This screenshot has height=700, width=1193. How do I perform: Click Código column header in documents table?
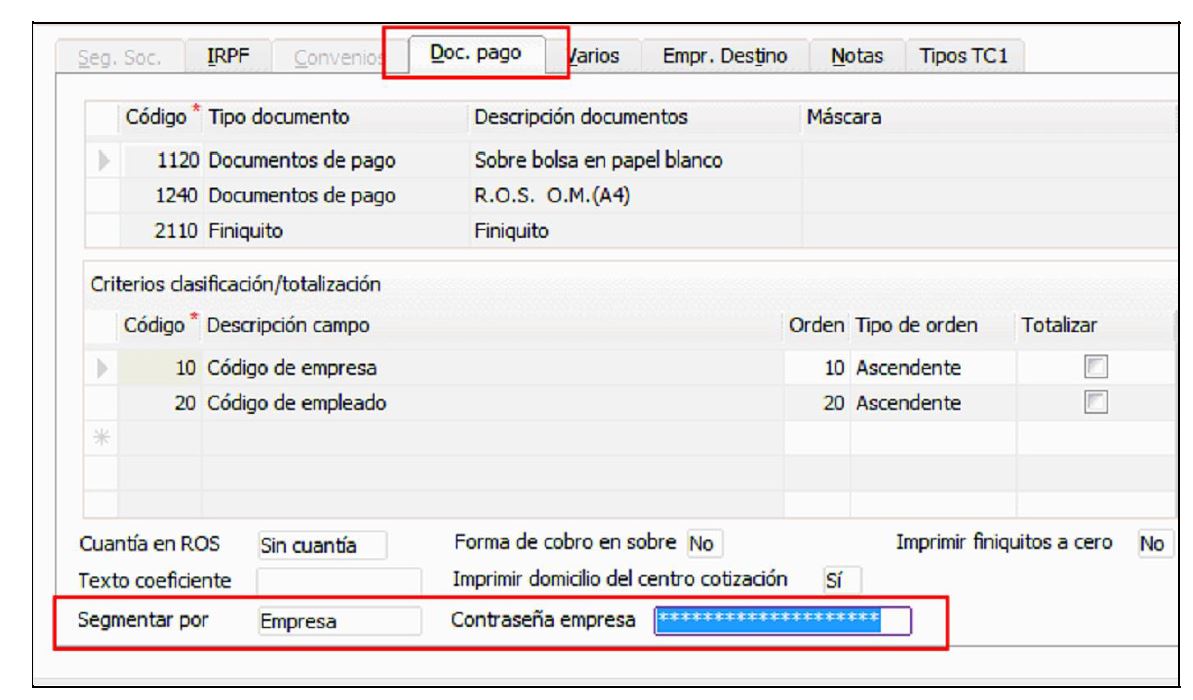(161, 117)
